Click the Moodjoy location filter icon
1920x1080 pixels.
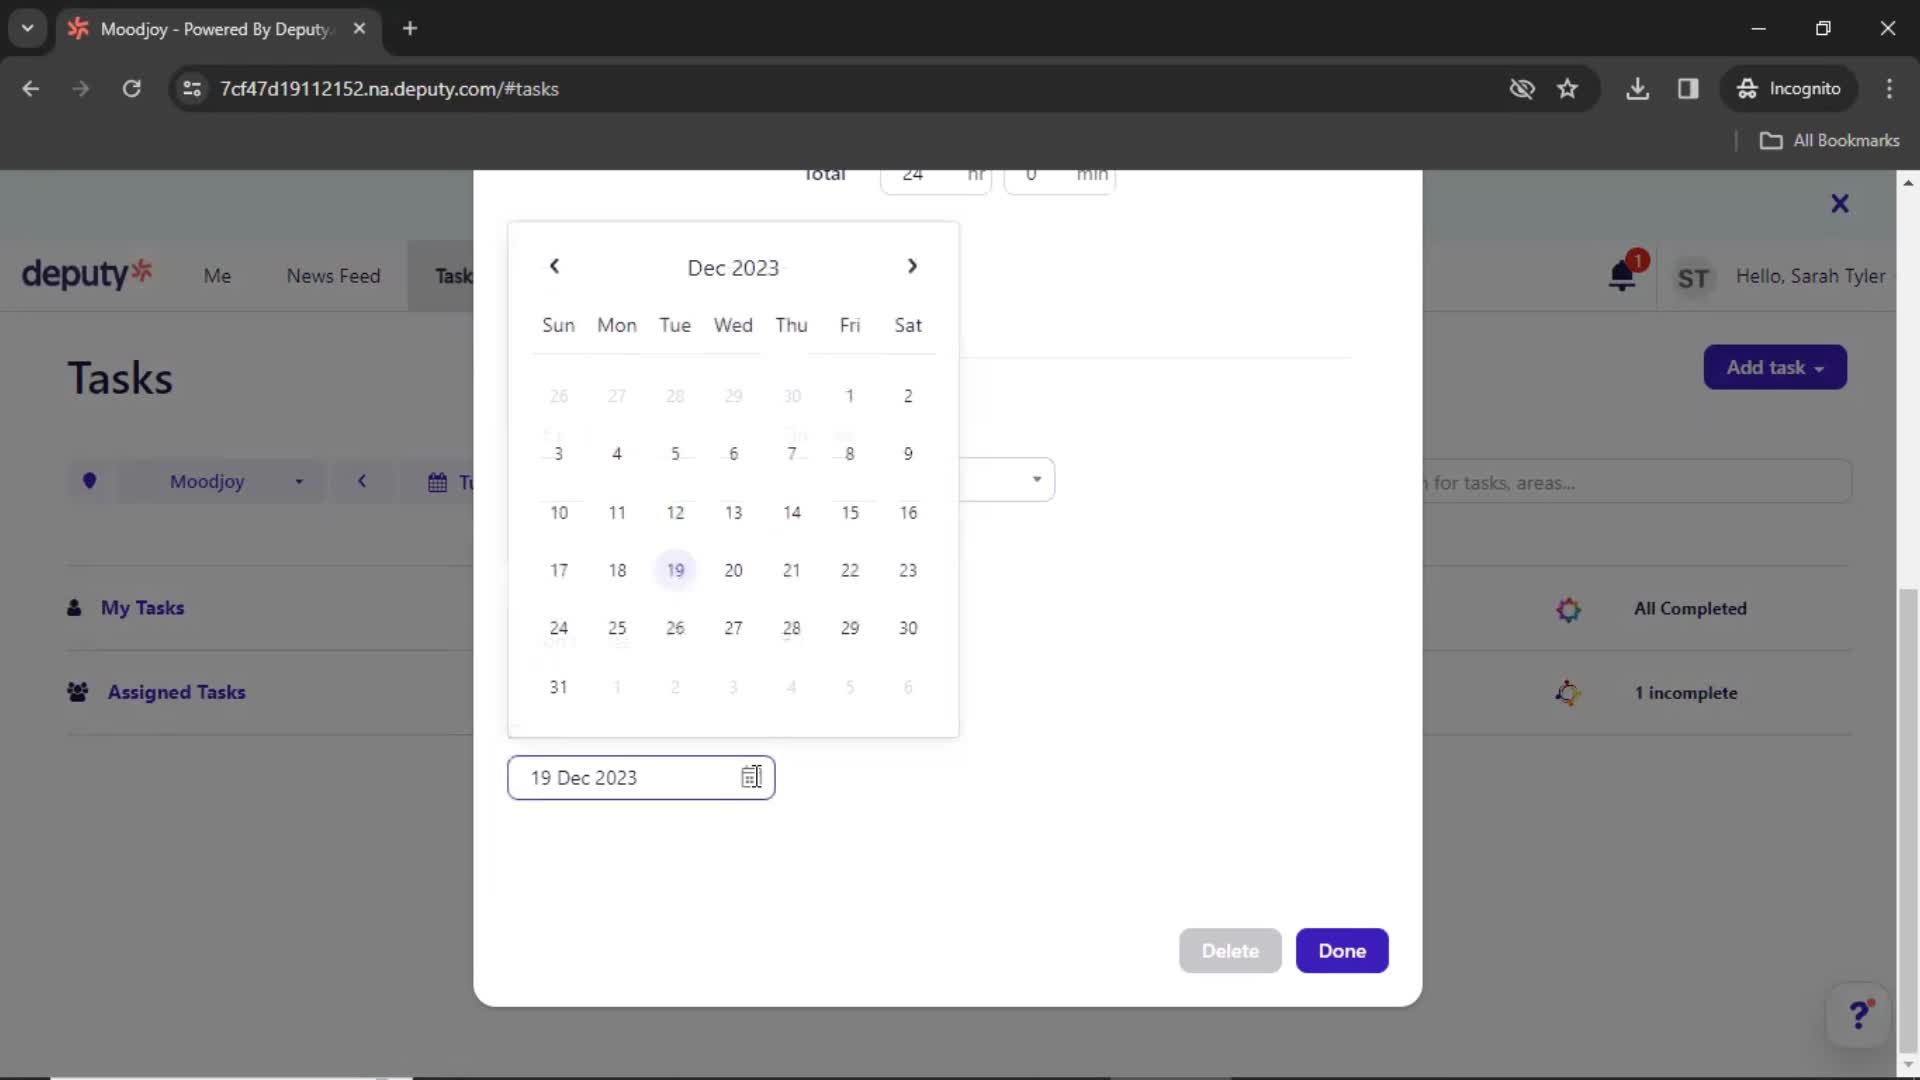(x=90, y=480)
